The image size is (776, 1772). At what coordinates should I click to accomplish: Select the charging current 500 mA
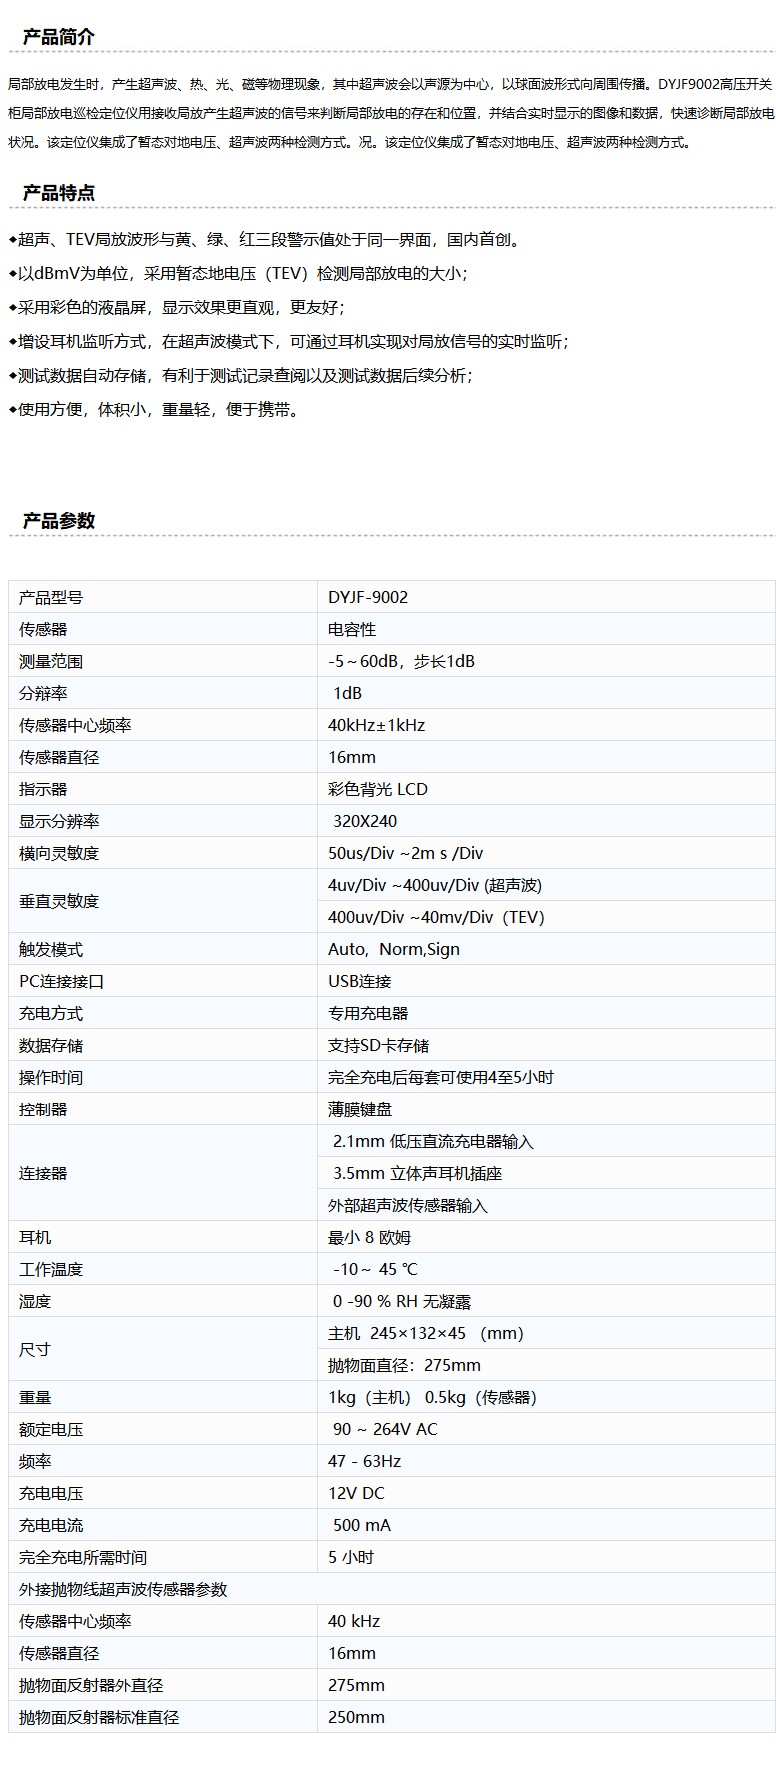[x=362, y=1525]
